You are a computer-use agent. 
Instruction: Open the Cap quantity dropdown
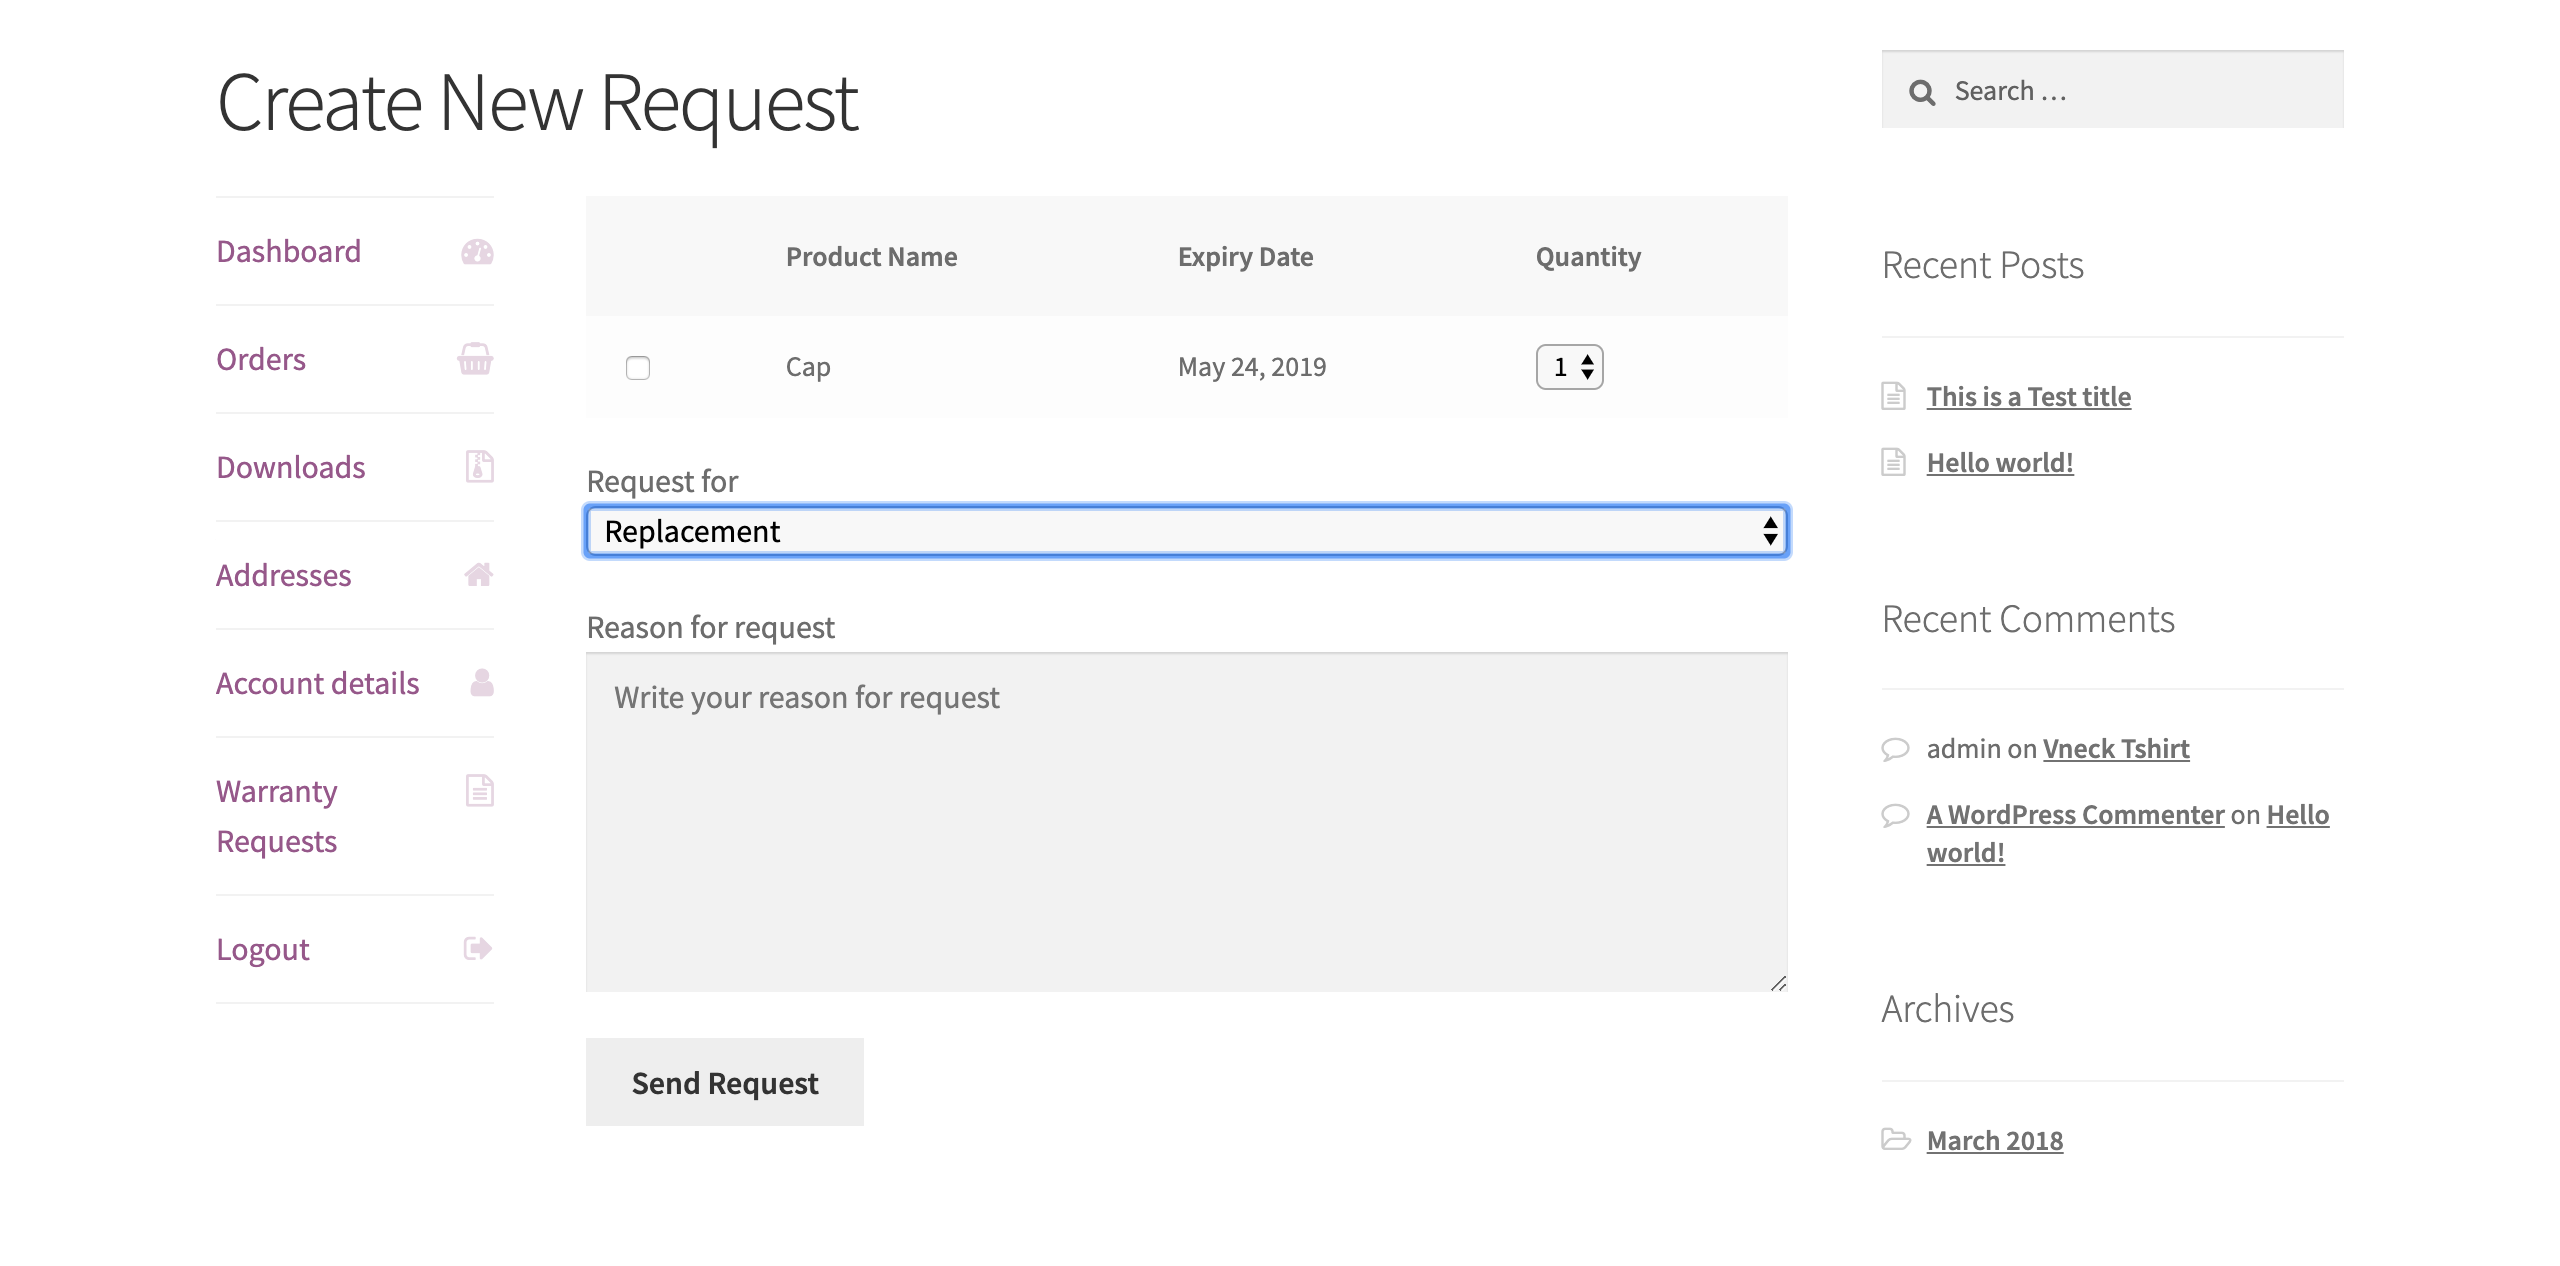click(1569, 367)
